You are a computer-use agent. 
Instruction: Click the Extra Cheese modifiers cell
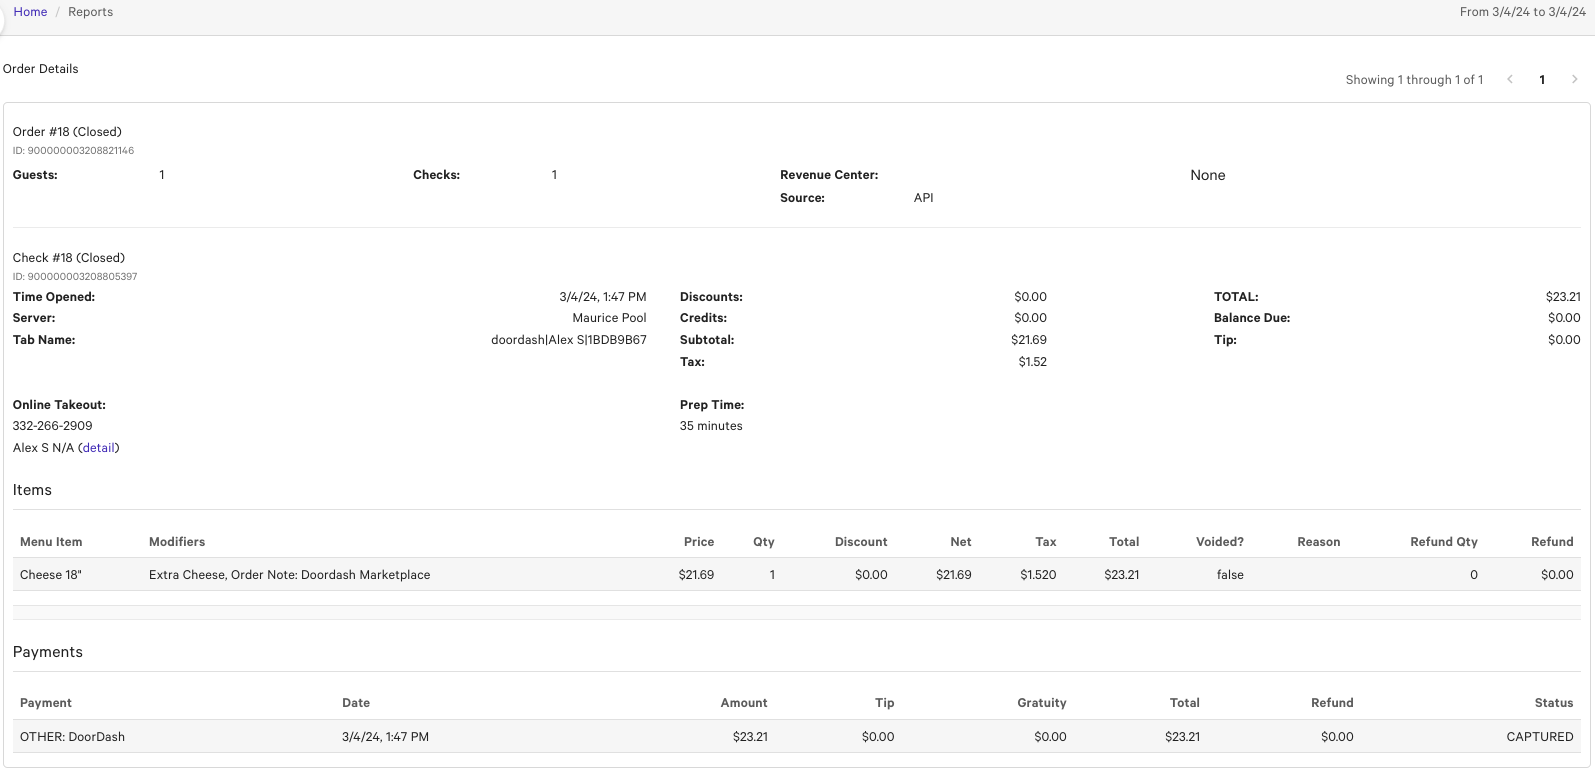coord(289,575)
